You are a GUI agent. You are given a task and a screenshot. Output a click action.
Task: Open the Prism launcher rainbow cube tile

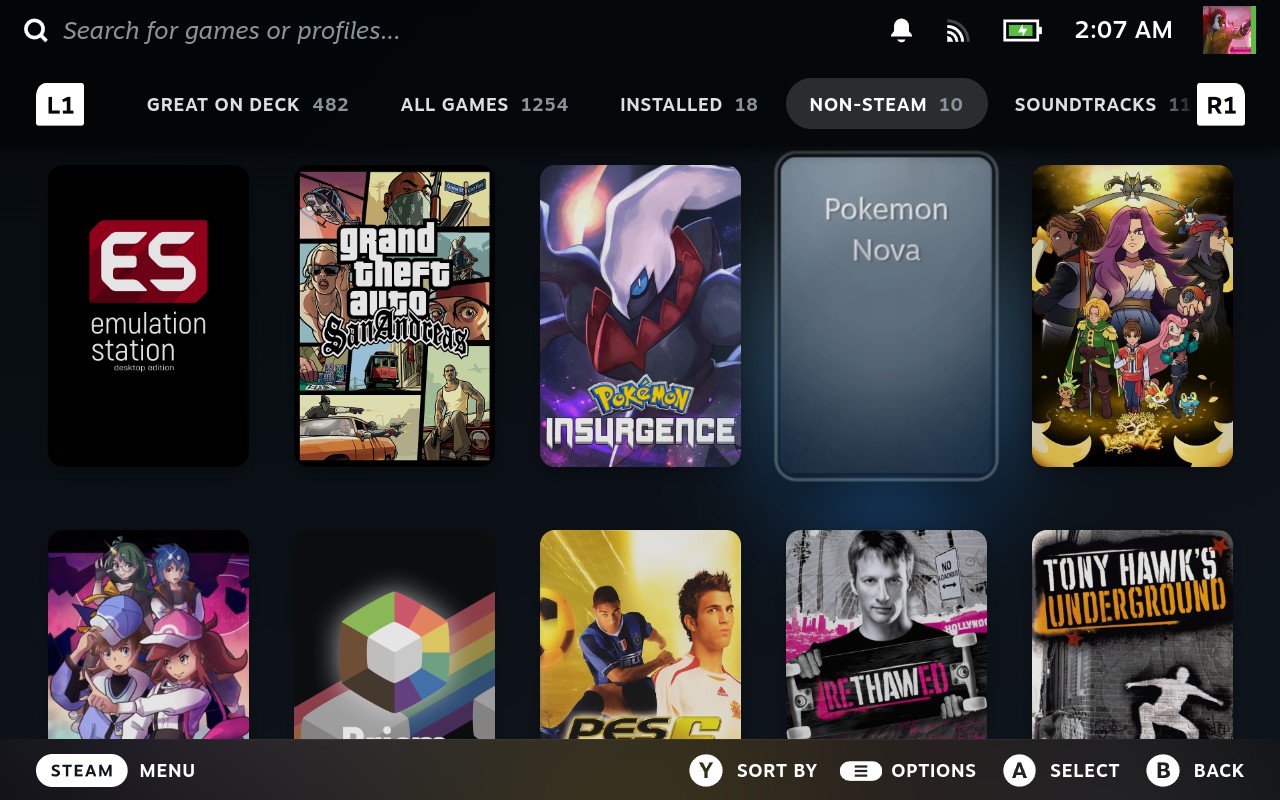click(394, 635)
